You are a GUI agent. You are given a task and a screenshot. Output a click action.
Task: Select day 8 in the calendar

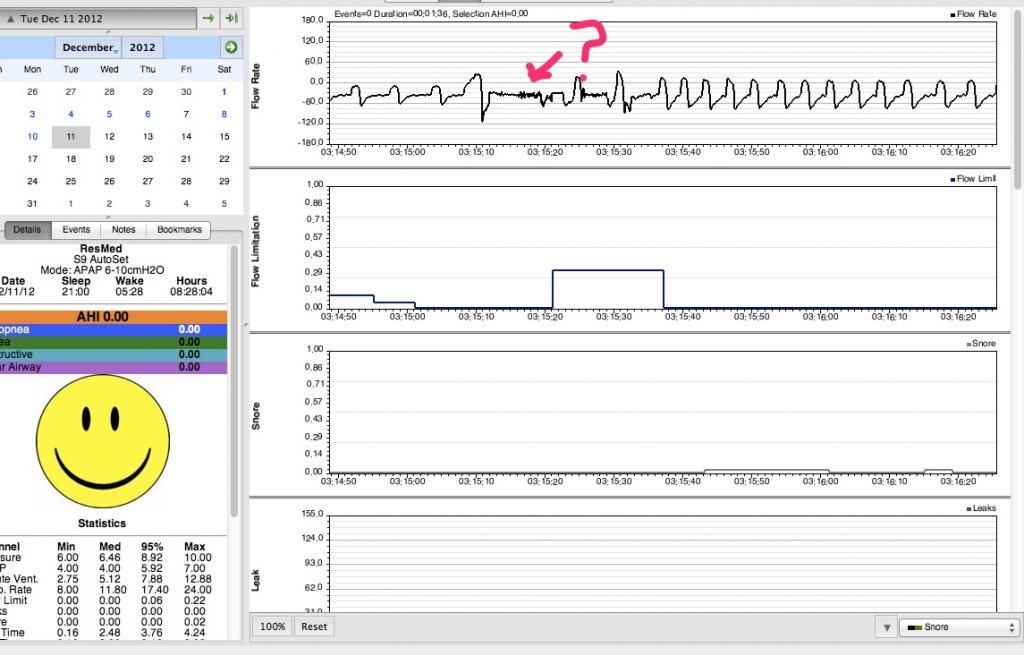click(x=224, y=114)
